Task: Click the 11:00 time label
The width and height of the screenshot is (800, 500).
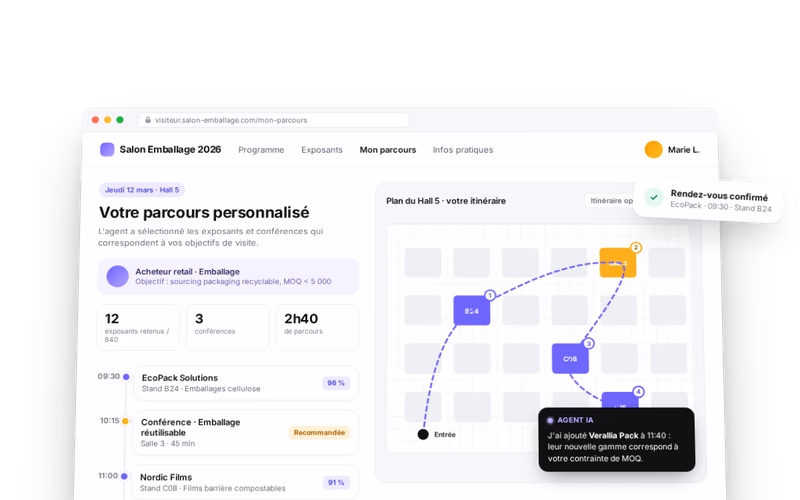Action: 108,476
